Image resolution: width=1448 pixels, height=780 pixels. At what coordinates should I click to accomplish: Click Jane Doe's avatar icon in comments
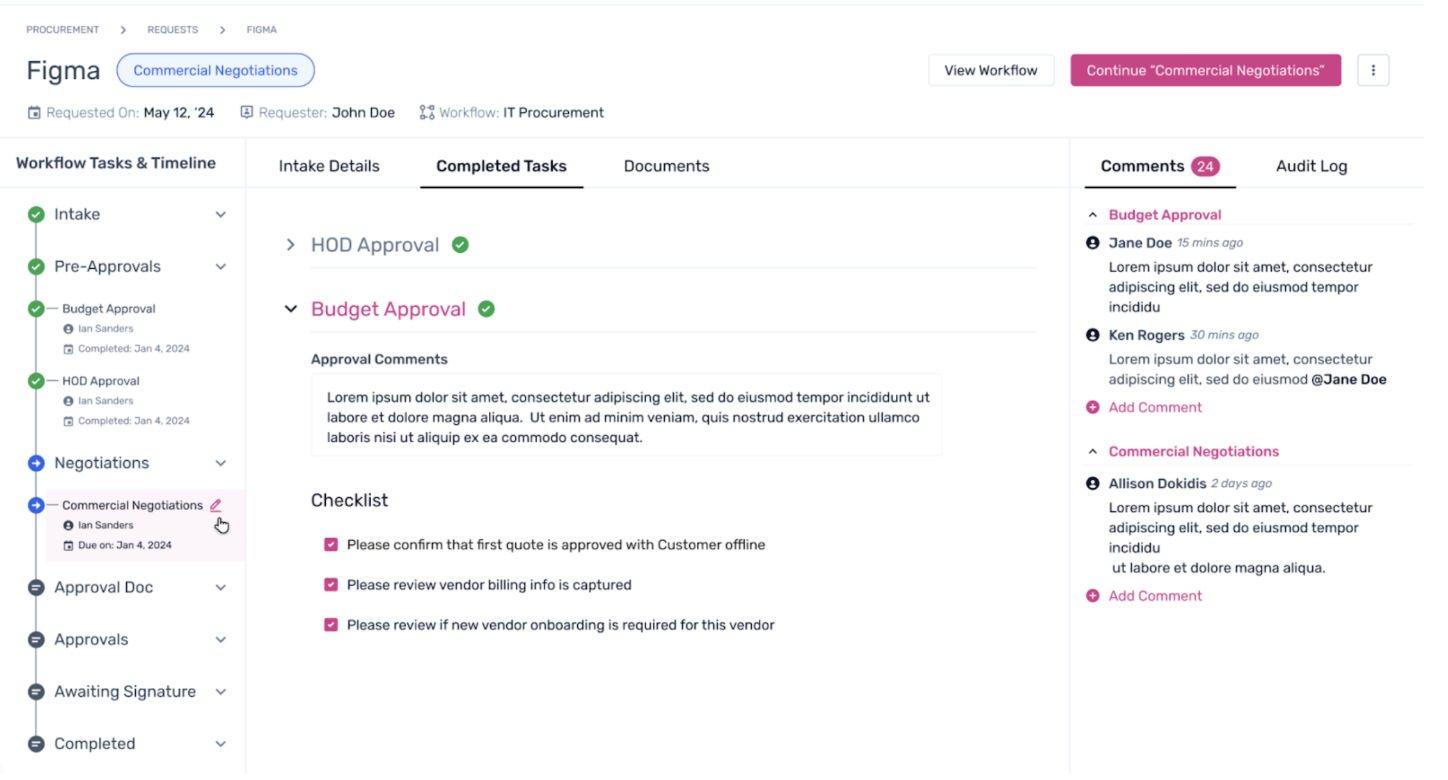(1093, 243)
